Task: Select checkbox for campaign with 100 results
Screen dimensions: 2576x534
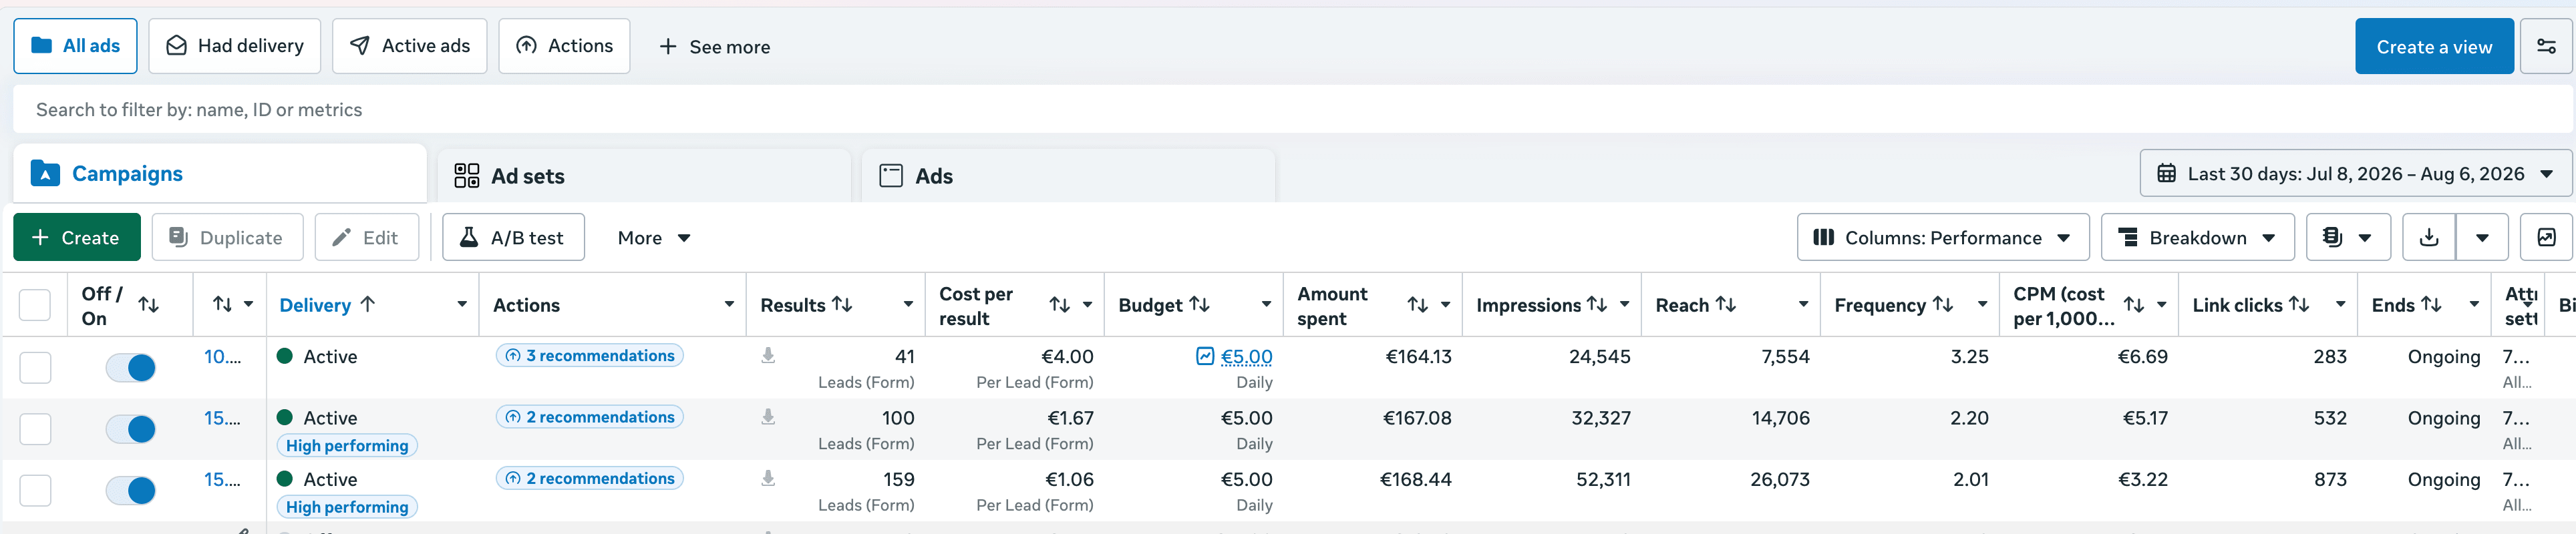Action: click(x=35, y=429)
